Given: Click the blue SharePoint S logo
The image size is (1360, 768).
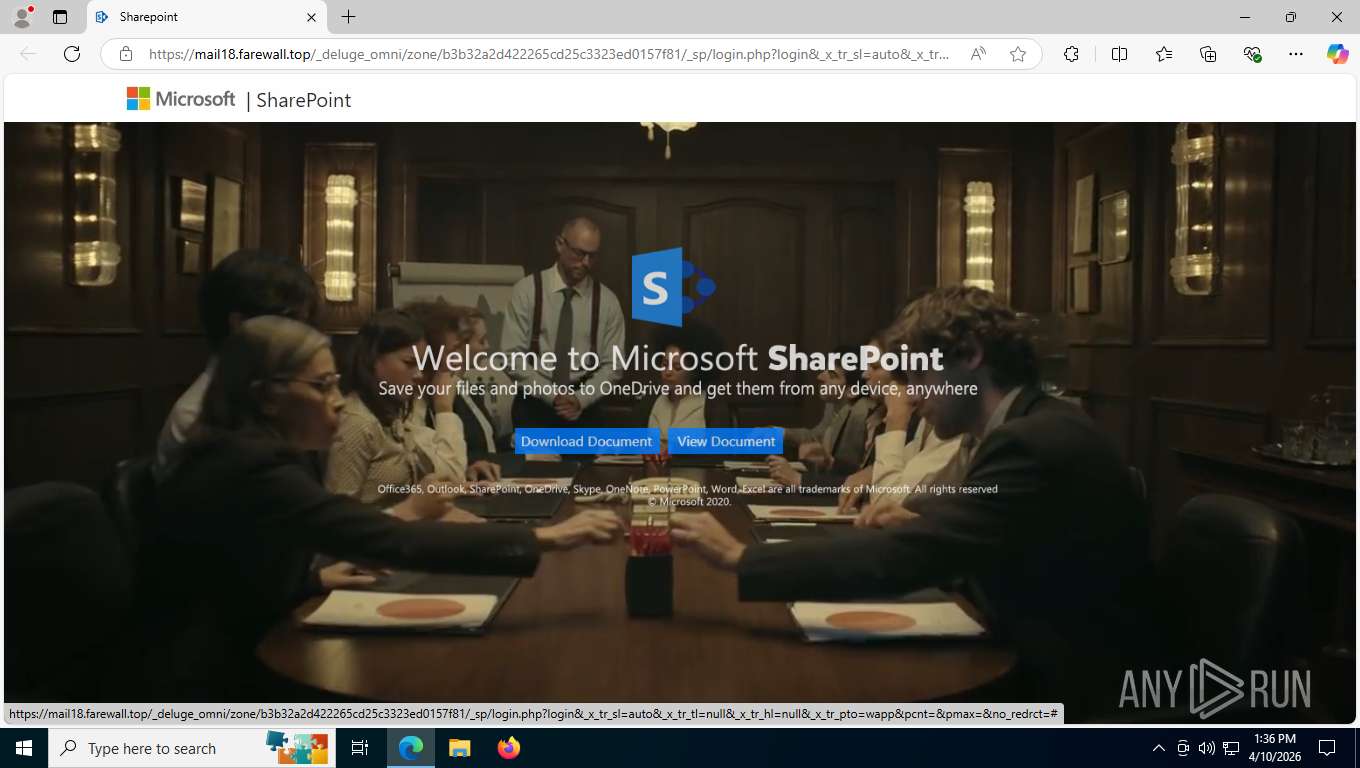Looking at the screenshot, I should (x=673, y=287).
